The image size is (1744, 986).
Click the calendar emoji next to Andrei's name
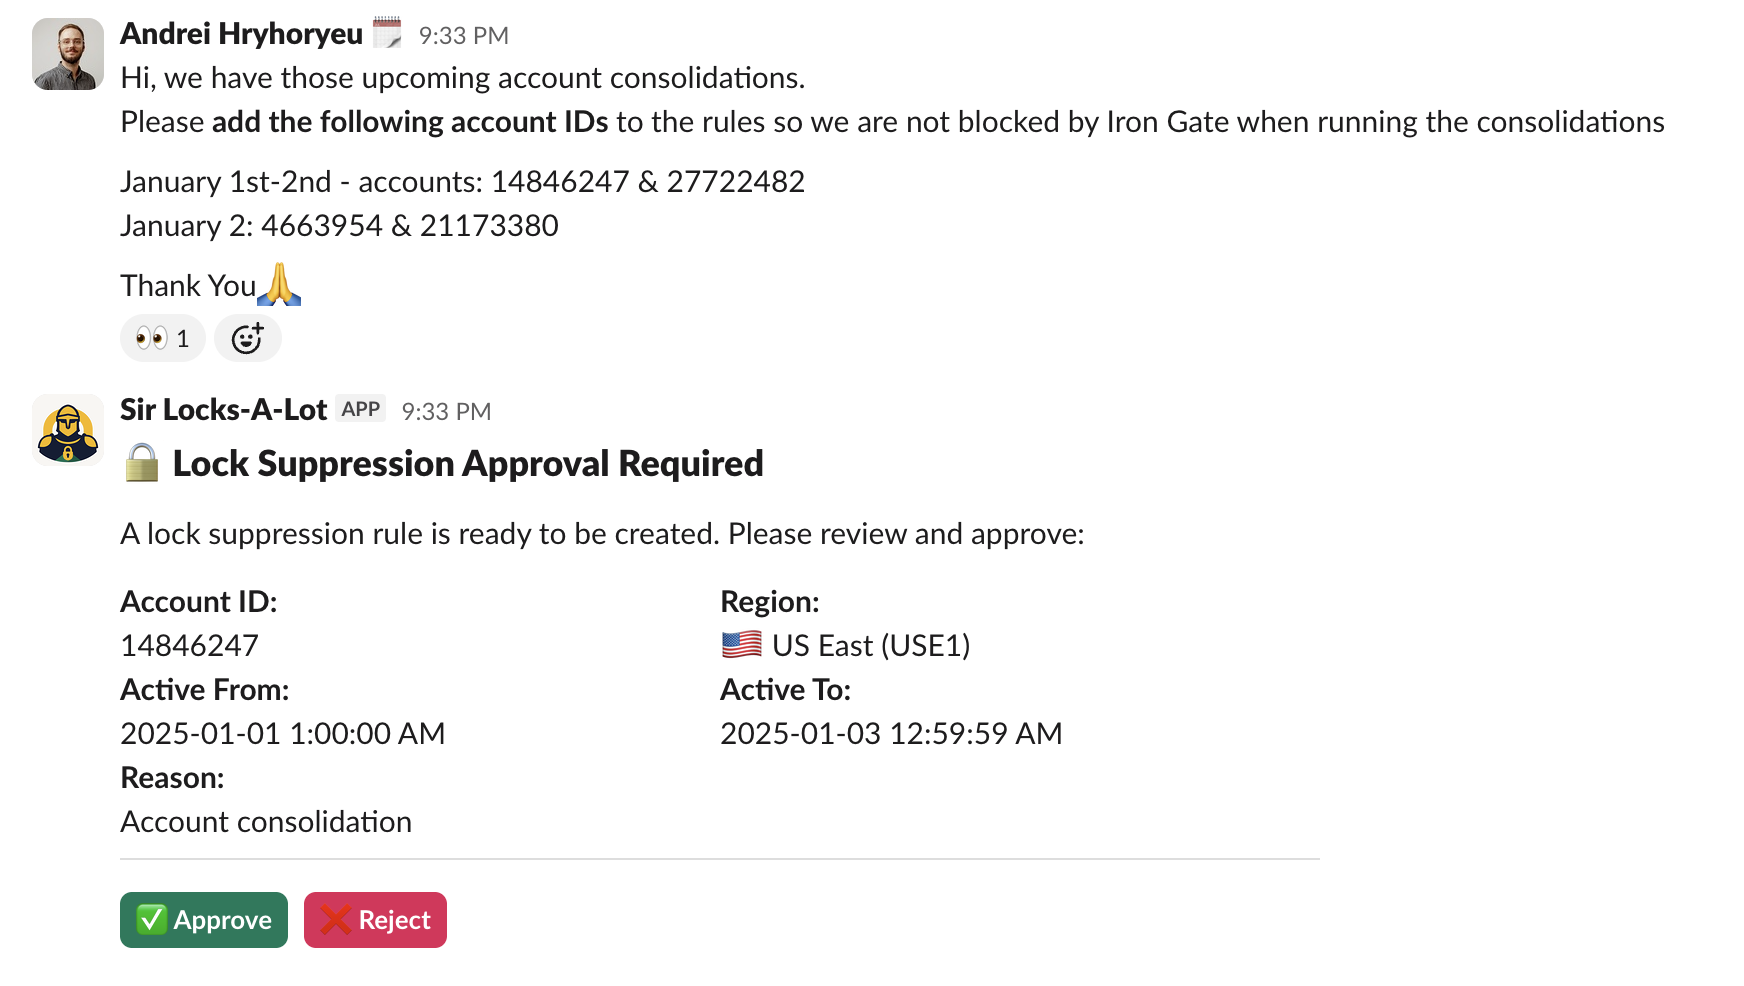click(388, 32)
